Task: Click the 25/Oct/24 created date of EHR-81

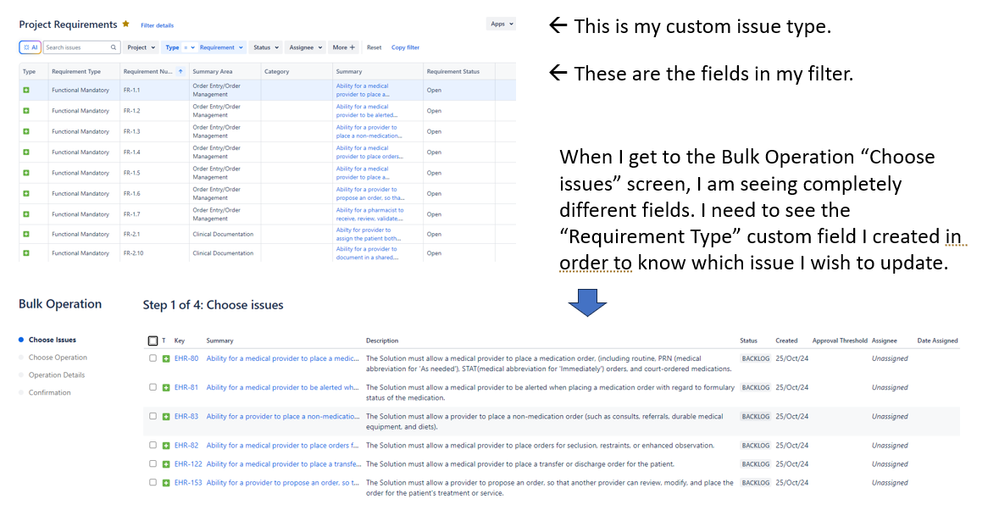Action: click(x=792, y=388)
